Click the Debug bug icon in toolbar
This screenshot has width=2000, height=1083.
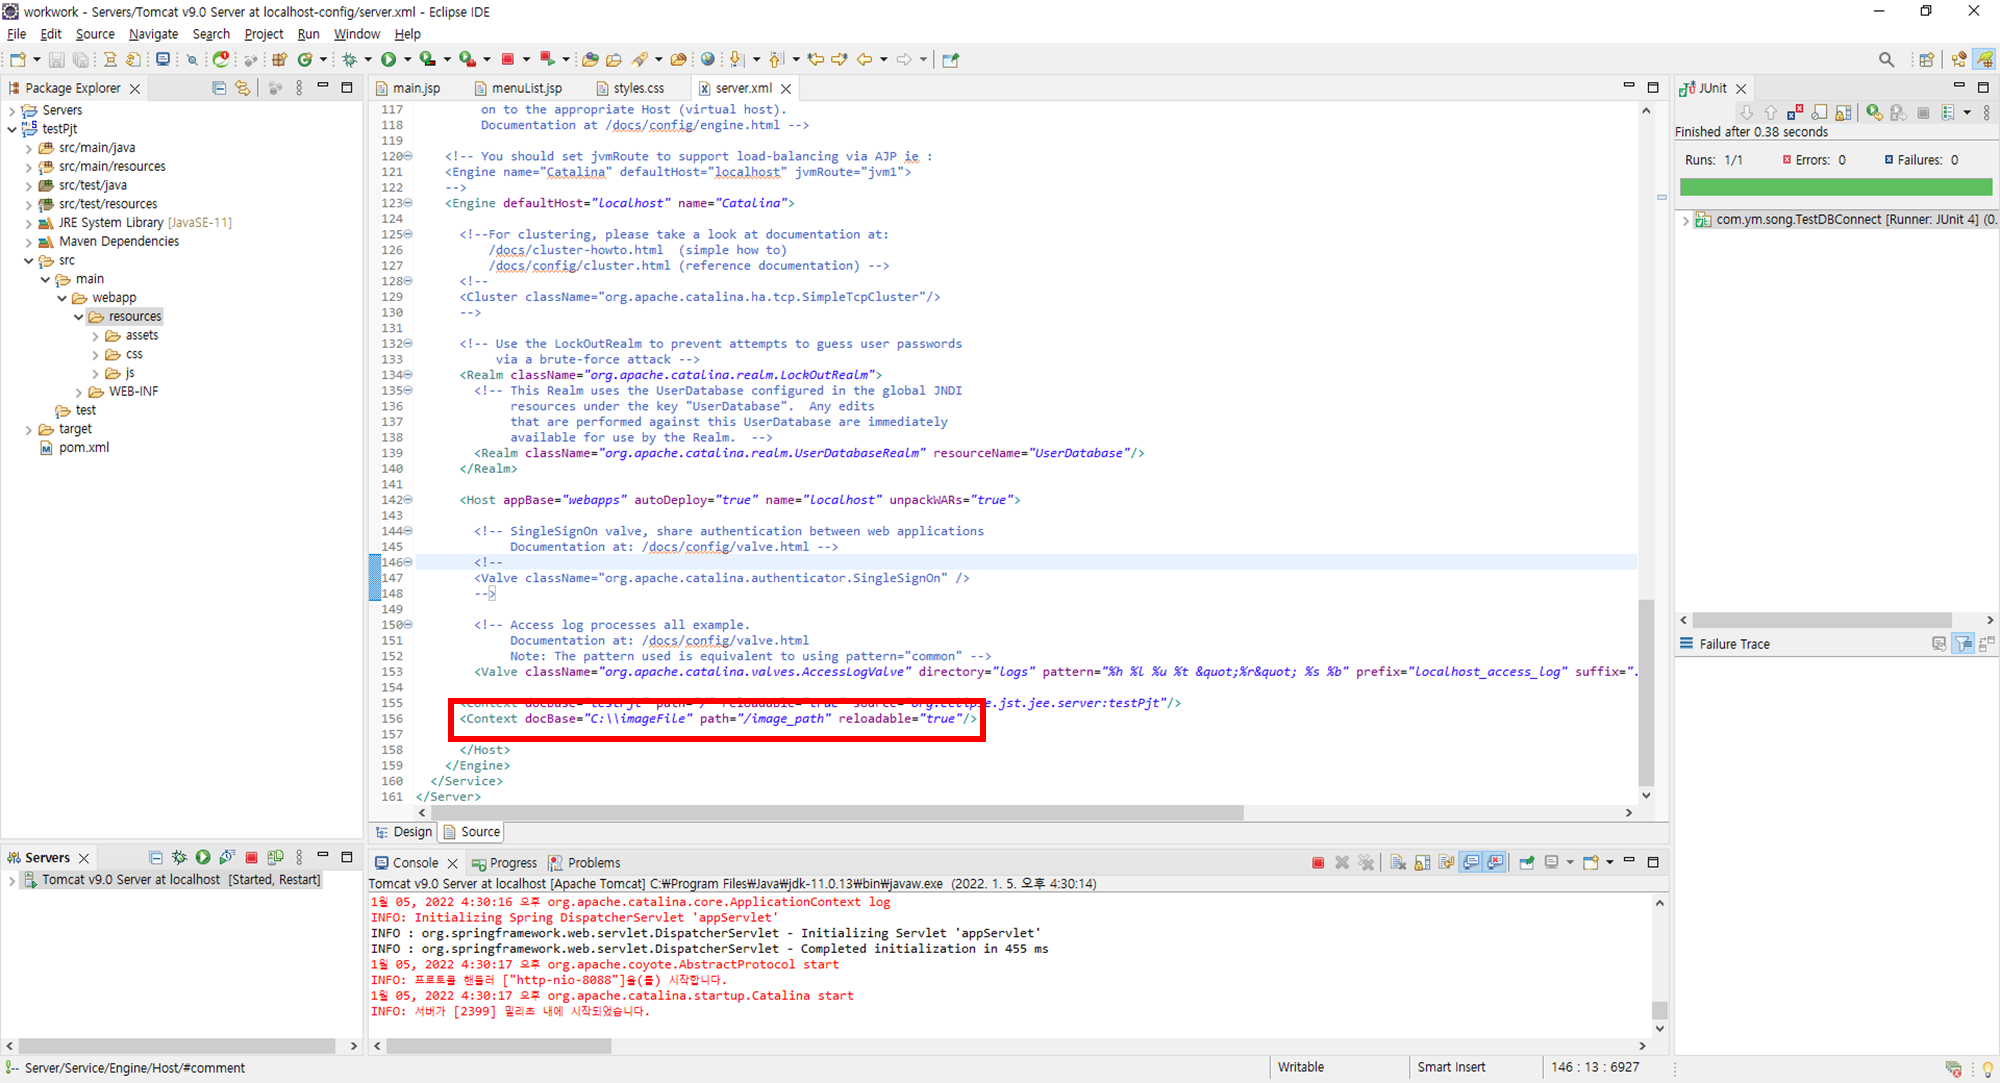tap(350, 60)
